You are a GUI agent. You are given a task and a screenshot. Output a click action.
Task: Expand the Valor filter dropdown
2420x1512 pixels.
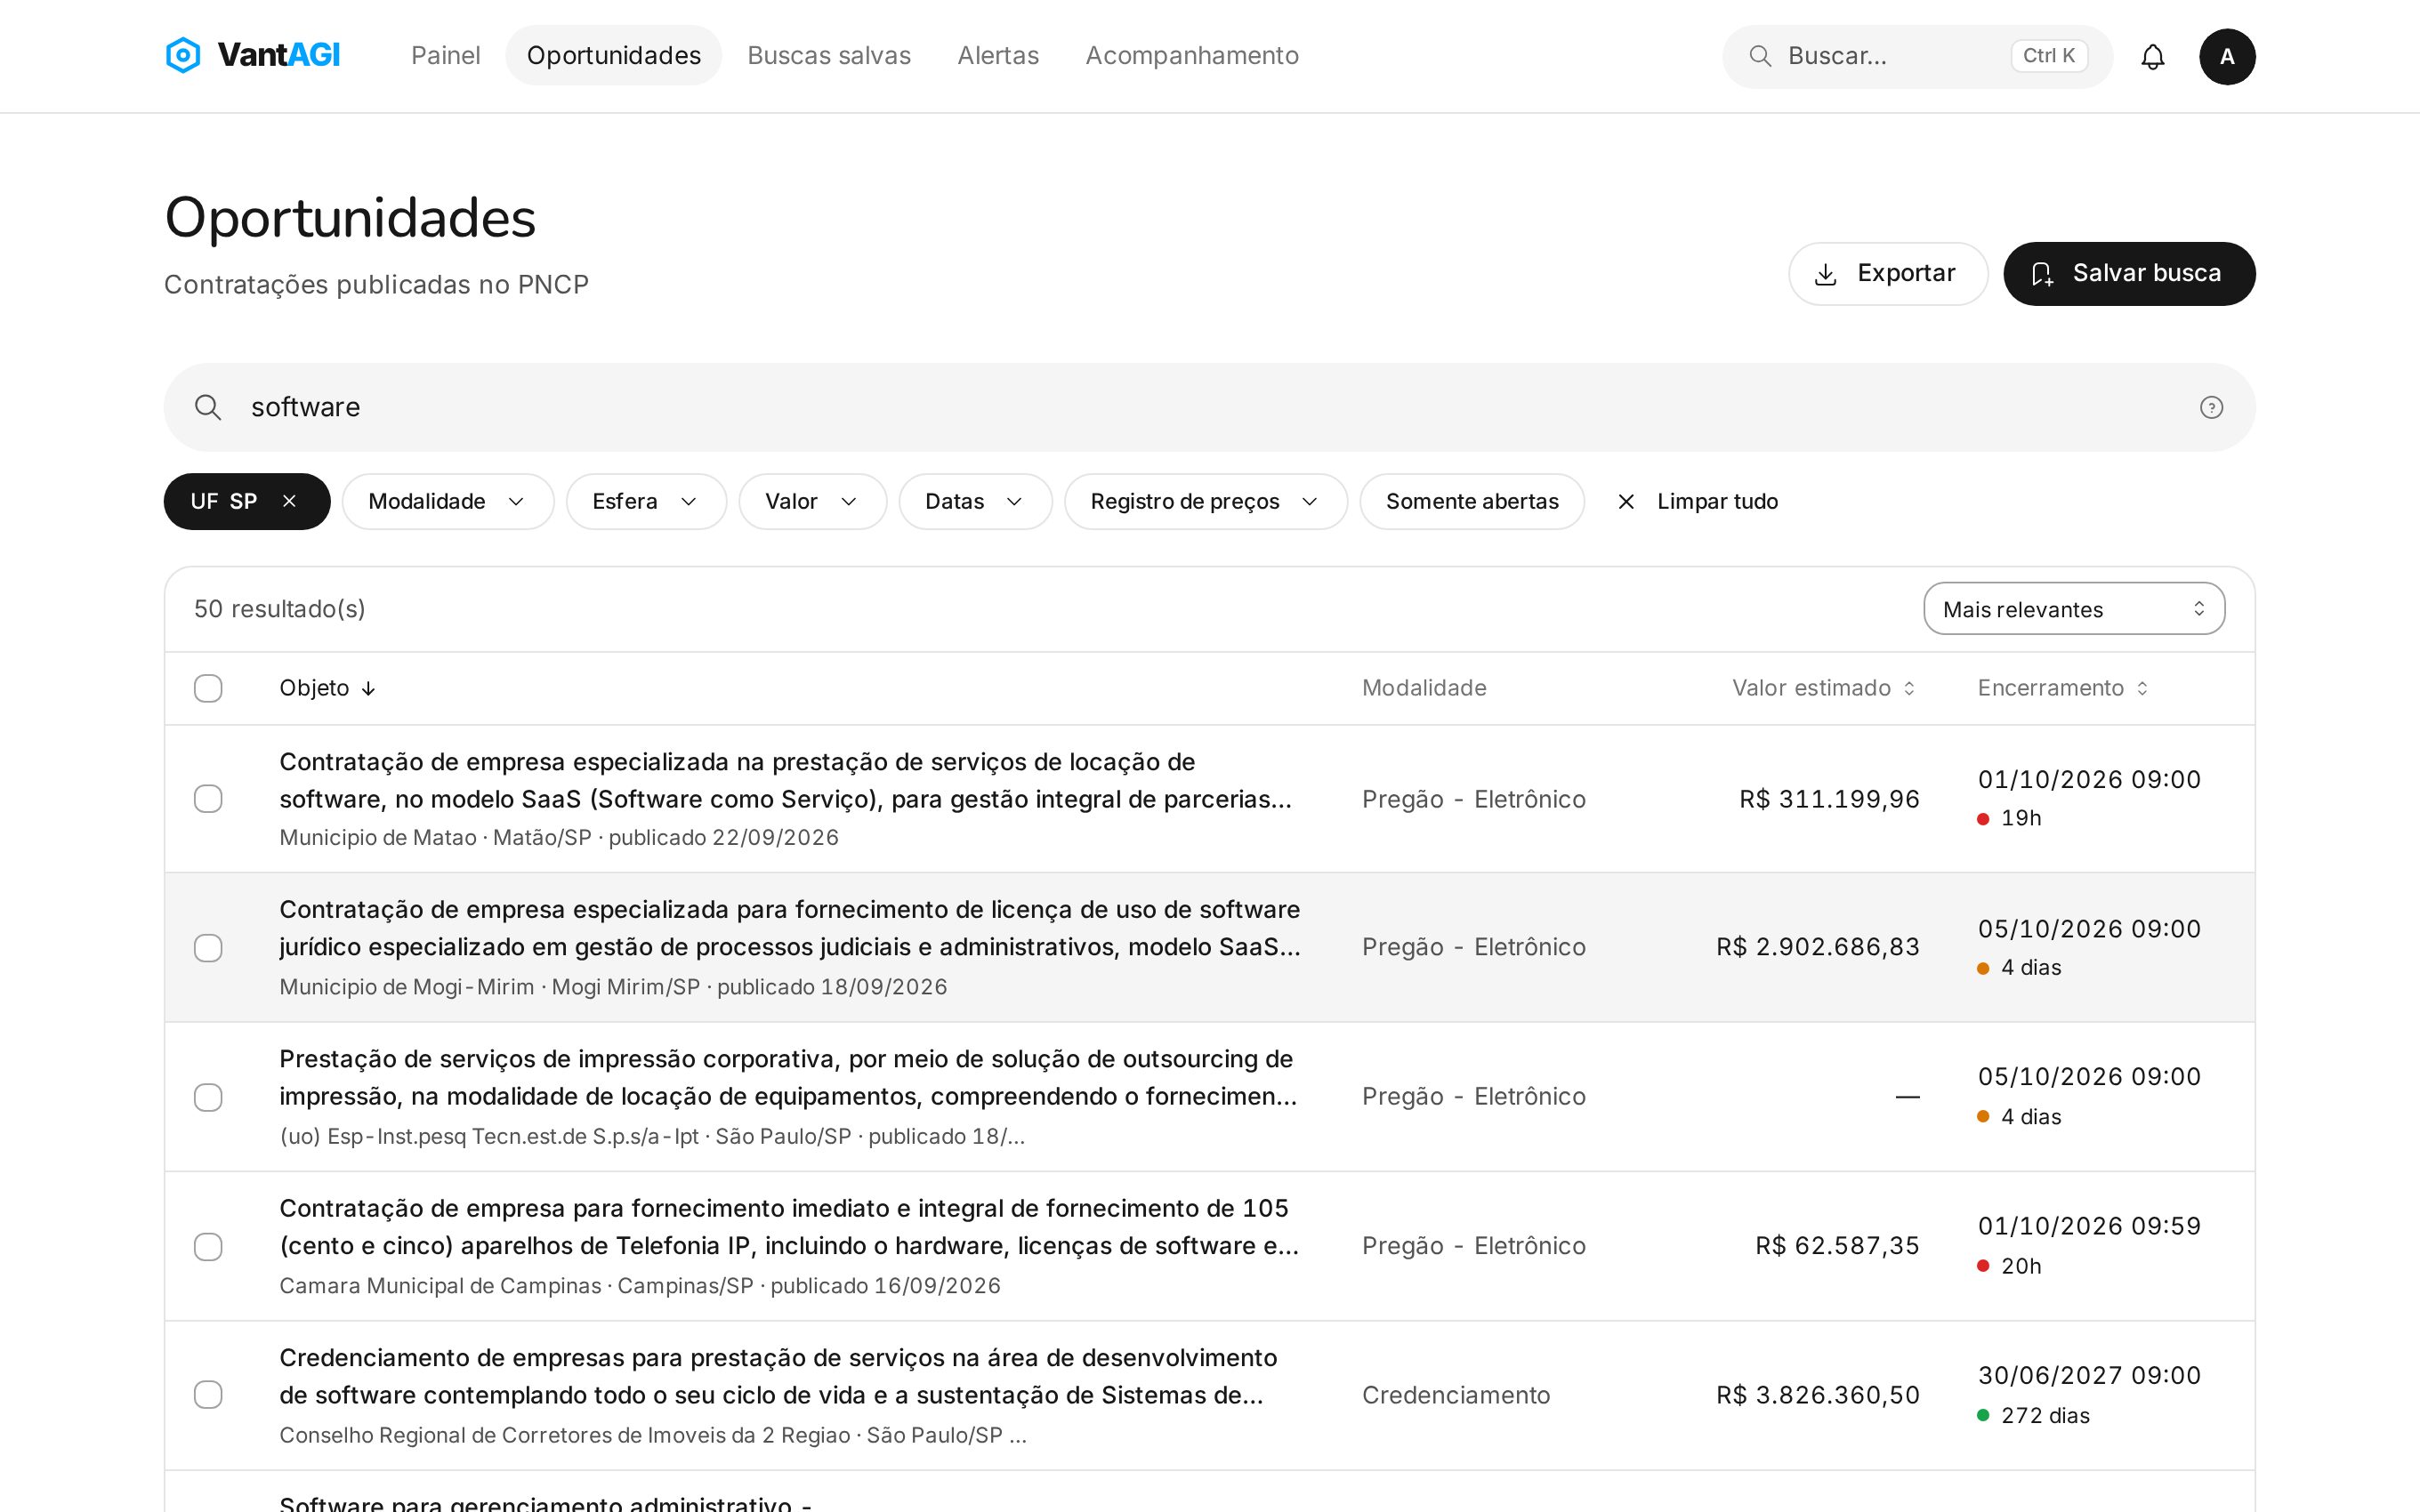[x=812, y=501]
